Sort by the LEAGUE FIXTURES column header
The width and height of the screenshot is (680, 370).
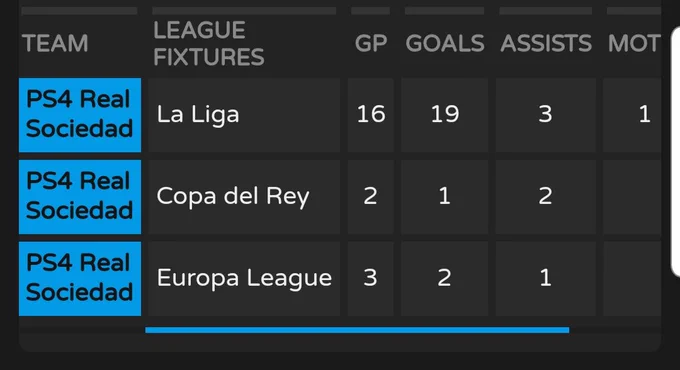209,43
